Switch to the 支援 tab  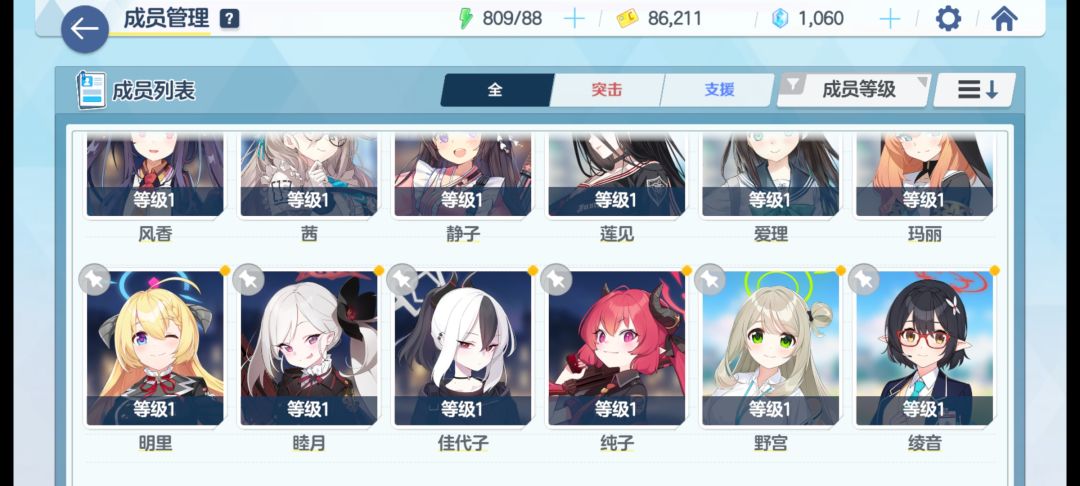[718, 89]
